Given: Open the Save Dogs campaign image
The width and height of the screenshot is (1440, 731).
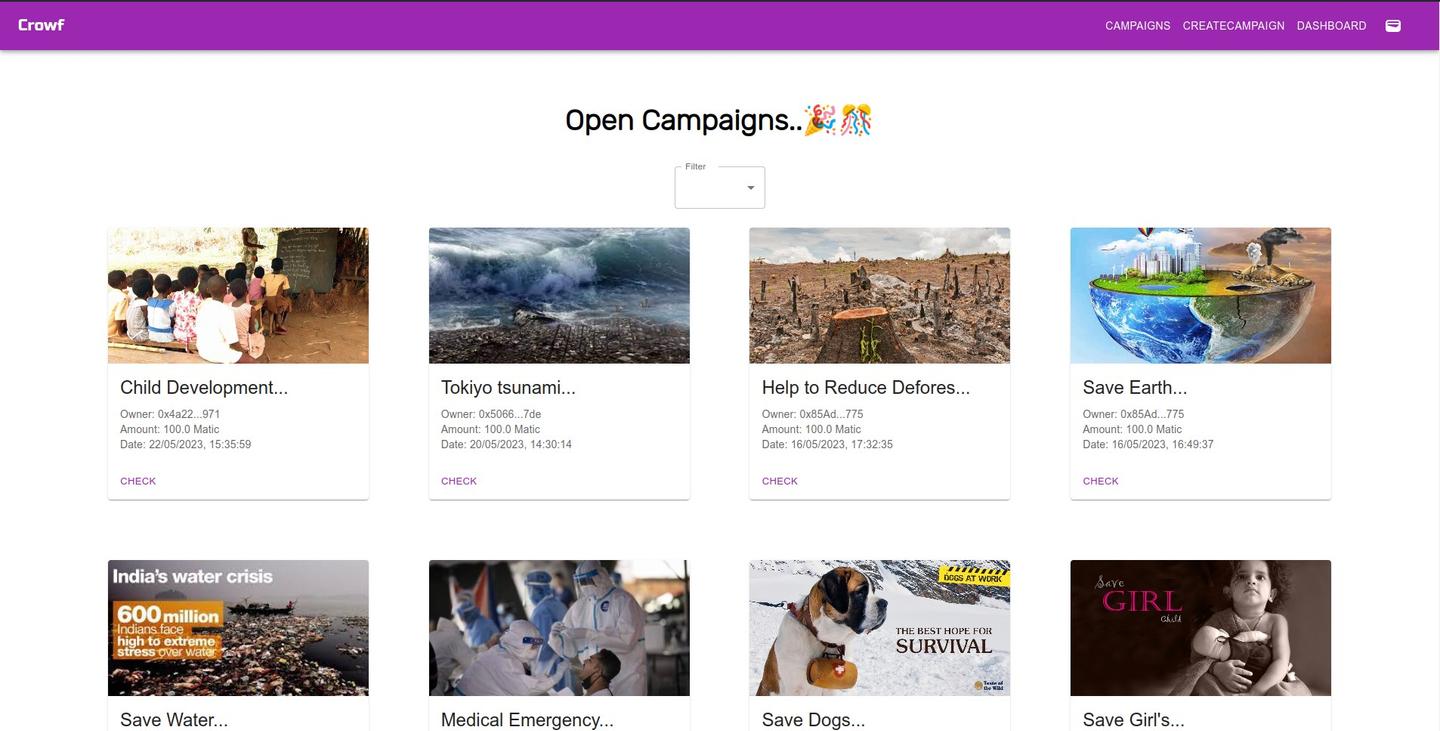Looking at the screenshot, I should [x=879, y=627].
